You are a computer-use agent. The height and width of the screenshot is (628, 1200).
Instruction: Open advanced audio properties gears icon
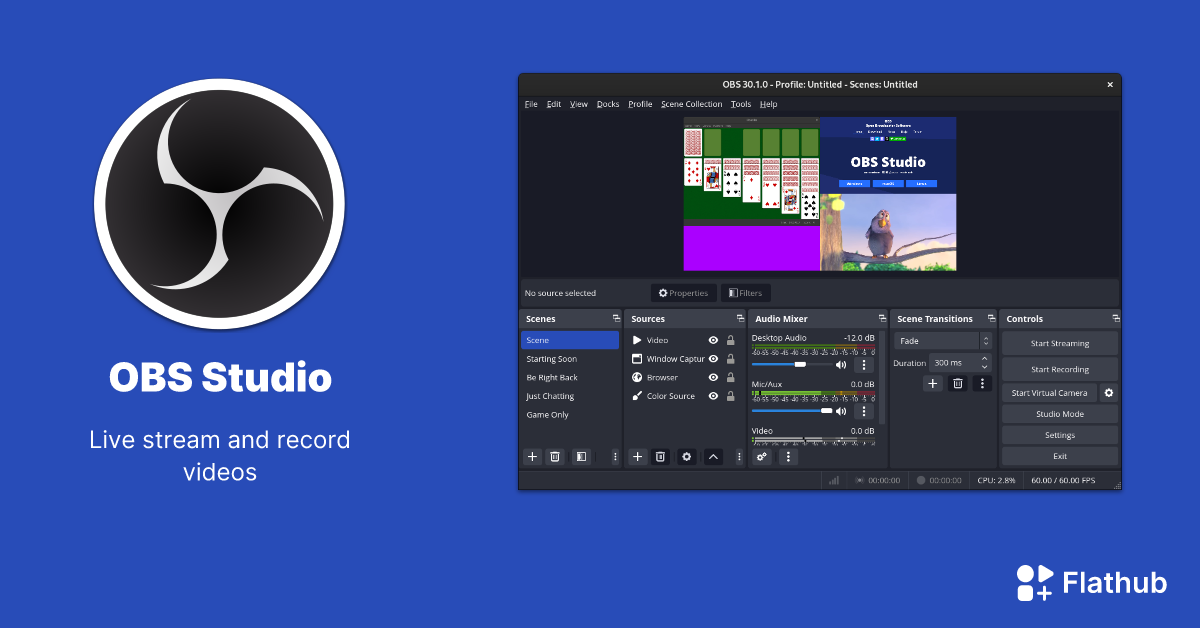(x=762, y=457)
